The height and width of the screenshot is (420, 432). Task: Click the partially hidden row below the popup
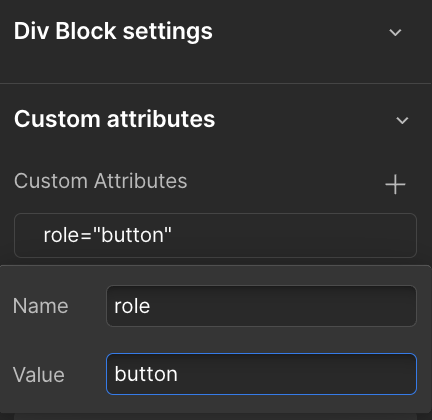(215, 417)
